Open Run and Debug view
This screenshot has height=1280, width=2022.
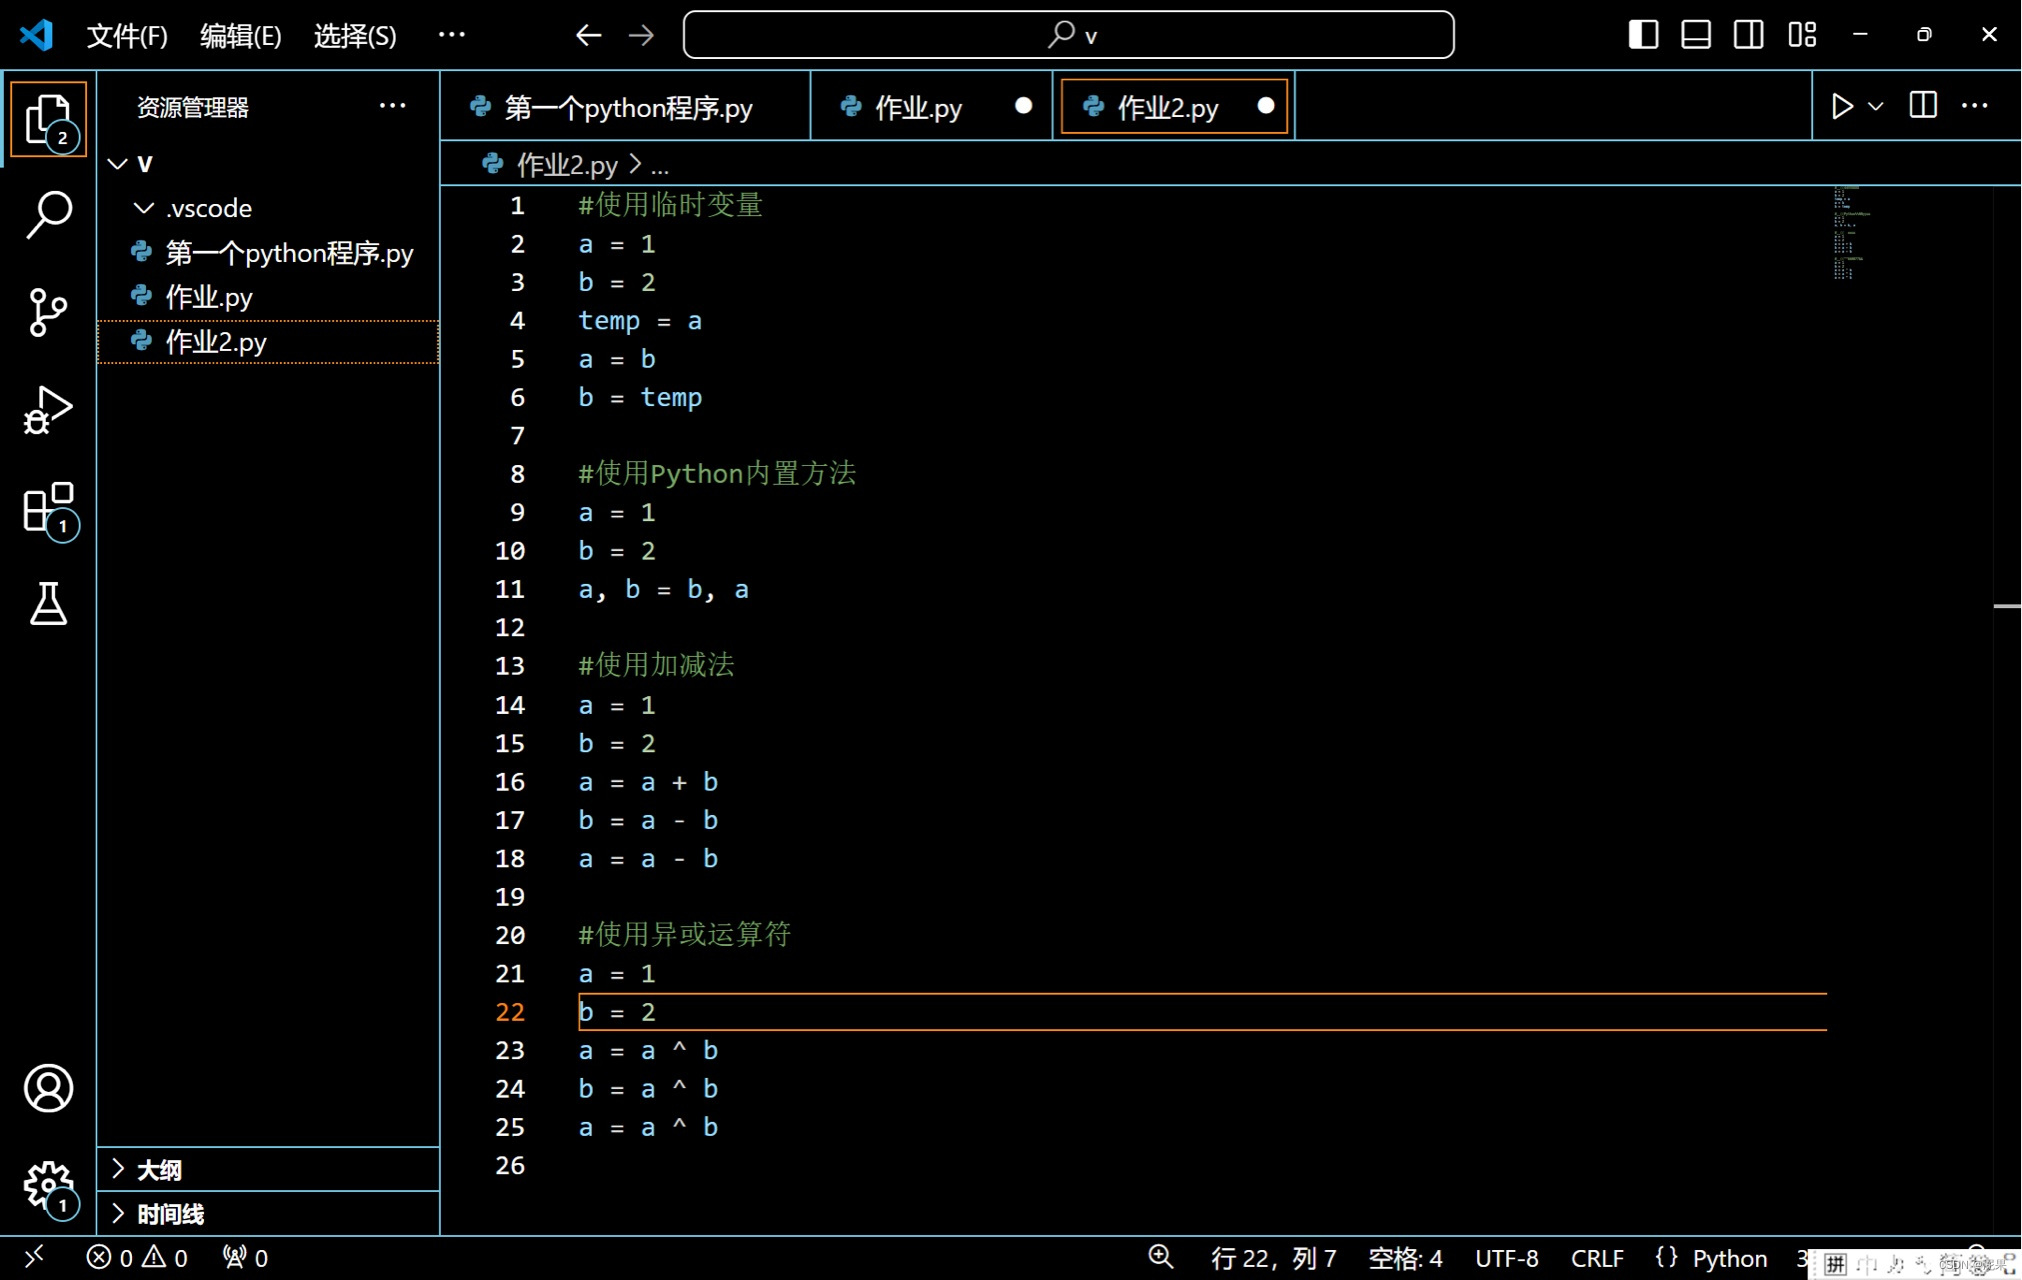[x=48, y=410]
